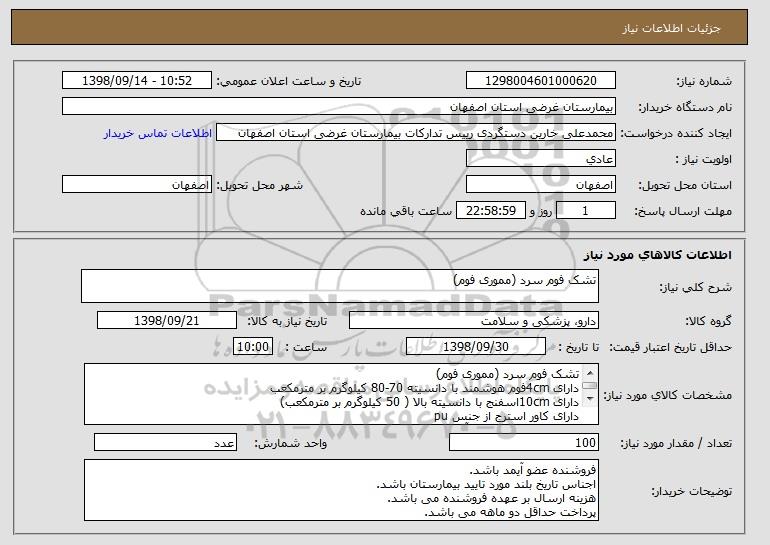Click the شماره نیاز field 1298004601000620

541,81
